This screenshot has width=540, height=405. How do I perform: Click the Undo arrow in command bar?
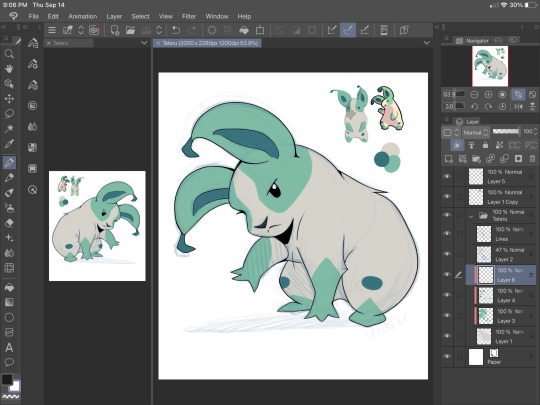[x=176, y=30]
